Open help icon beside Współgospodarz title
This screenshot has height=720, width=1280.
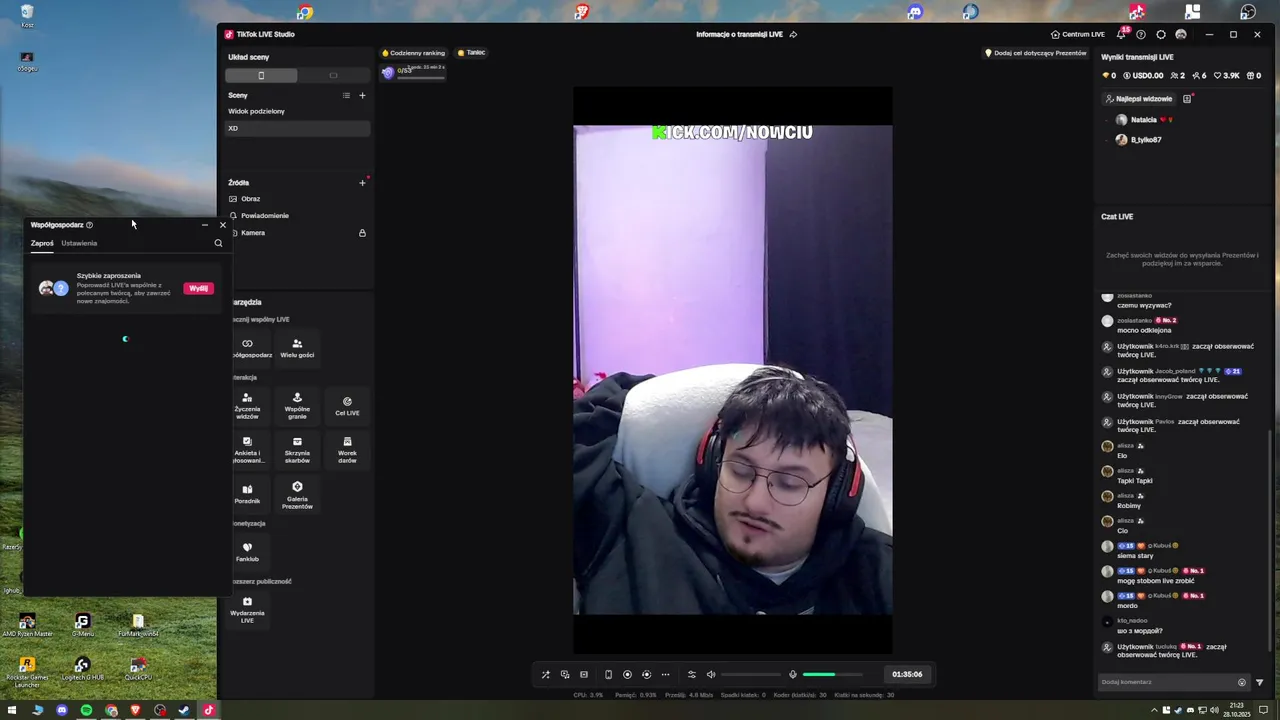[x=89, y=225]
